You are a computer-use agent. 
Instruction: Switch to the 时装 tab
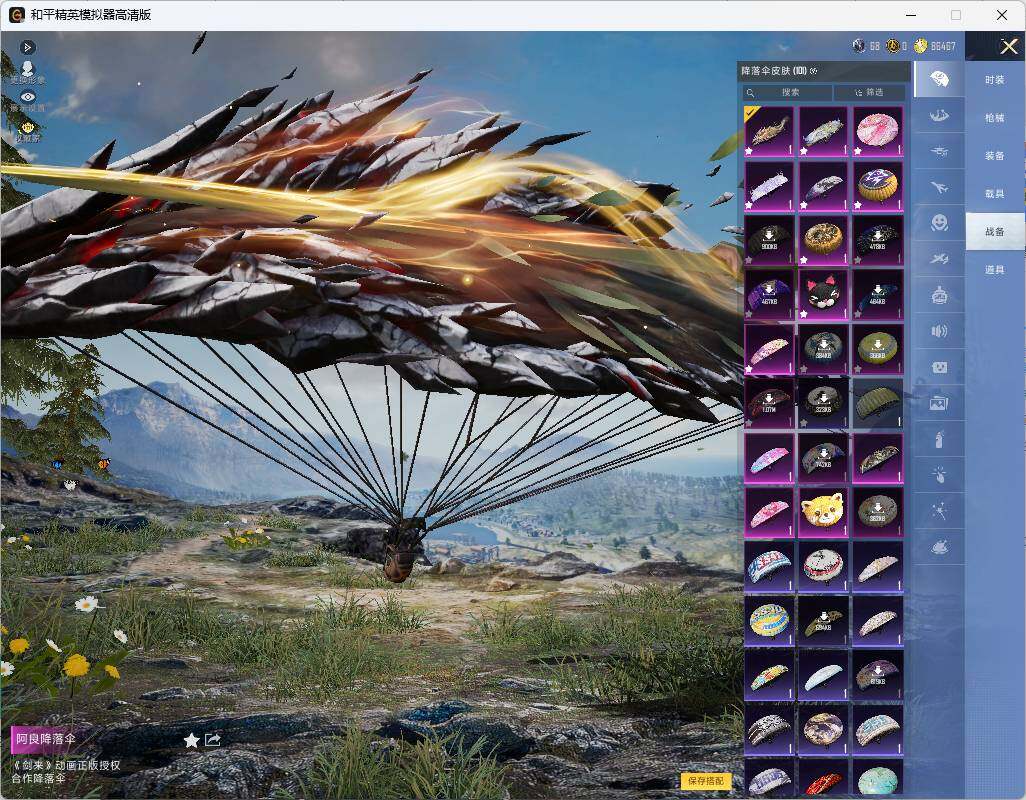pyautogui.click(x=995, y=80)
